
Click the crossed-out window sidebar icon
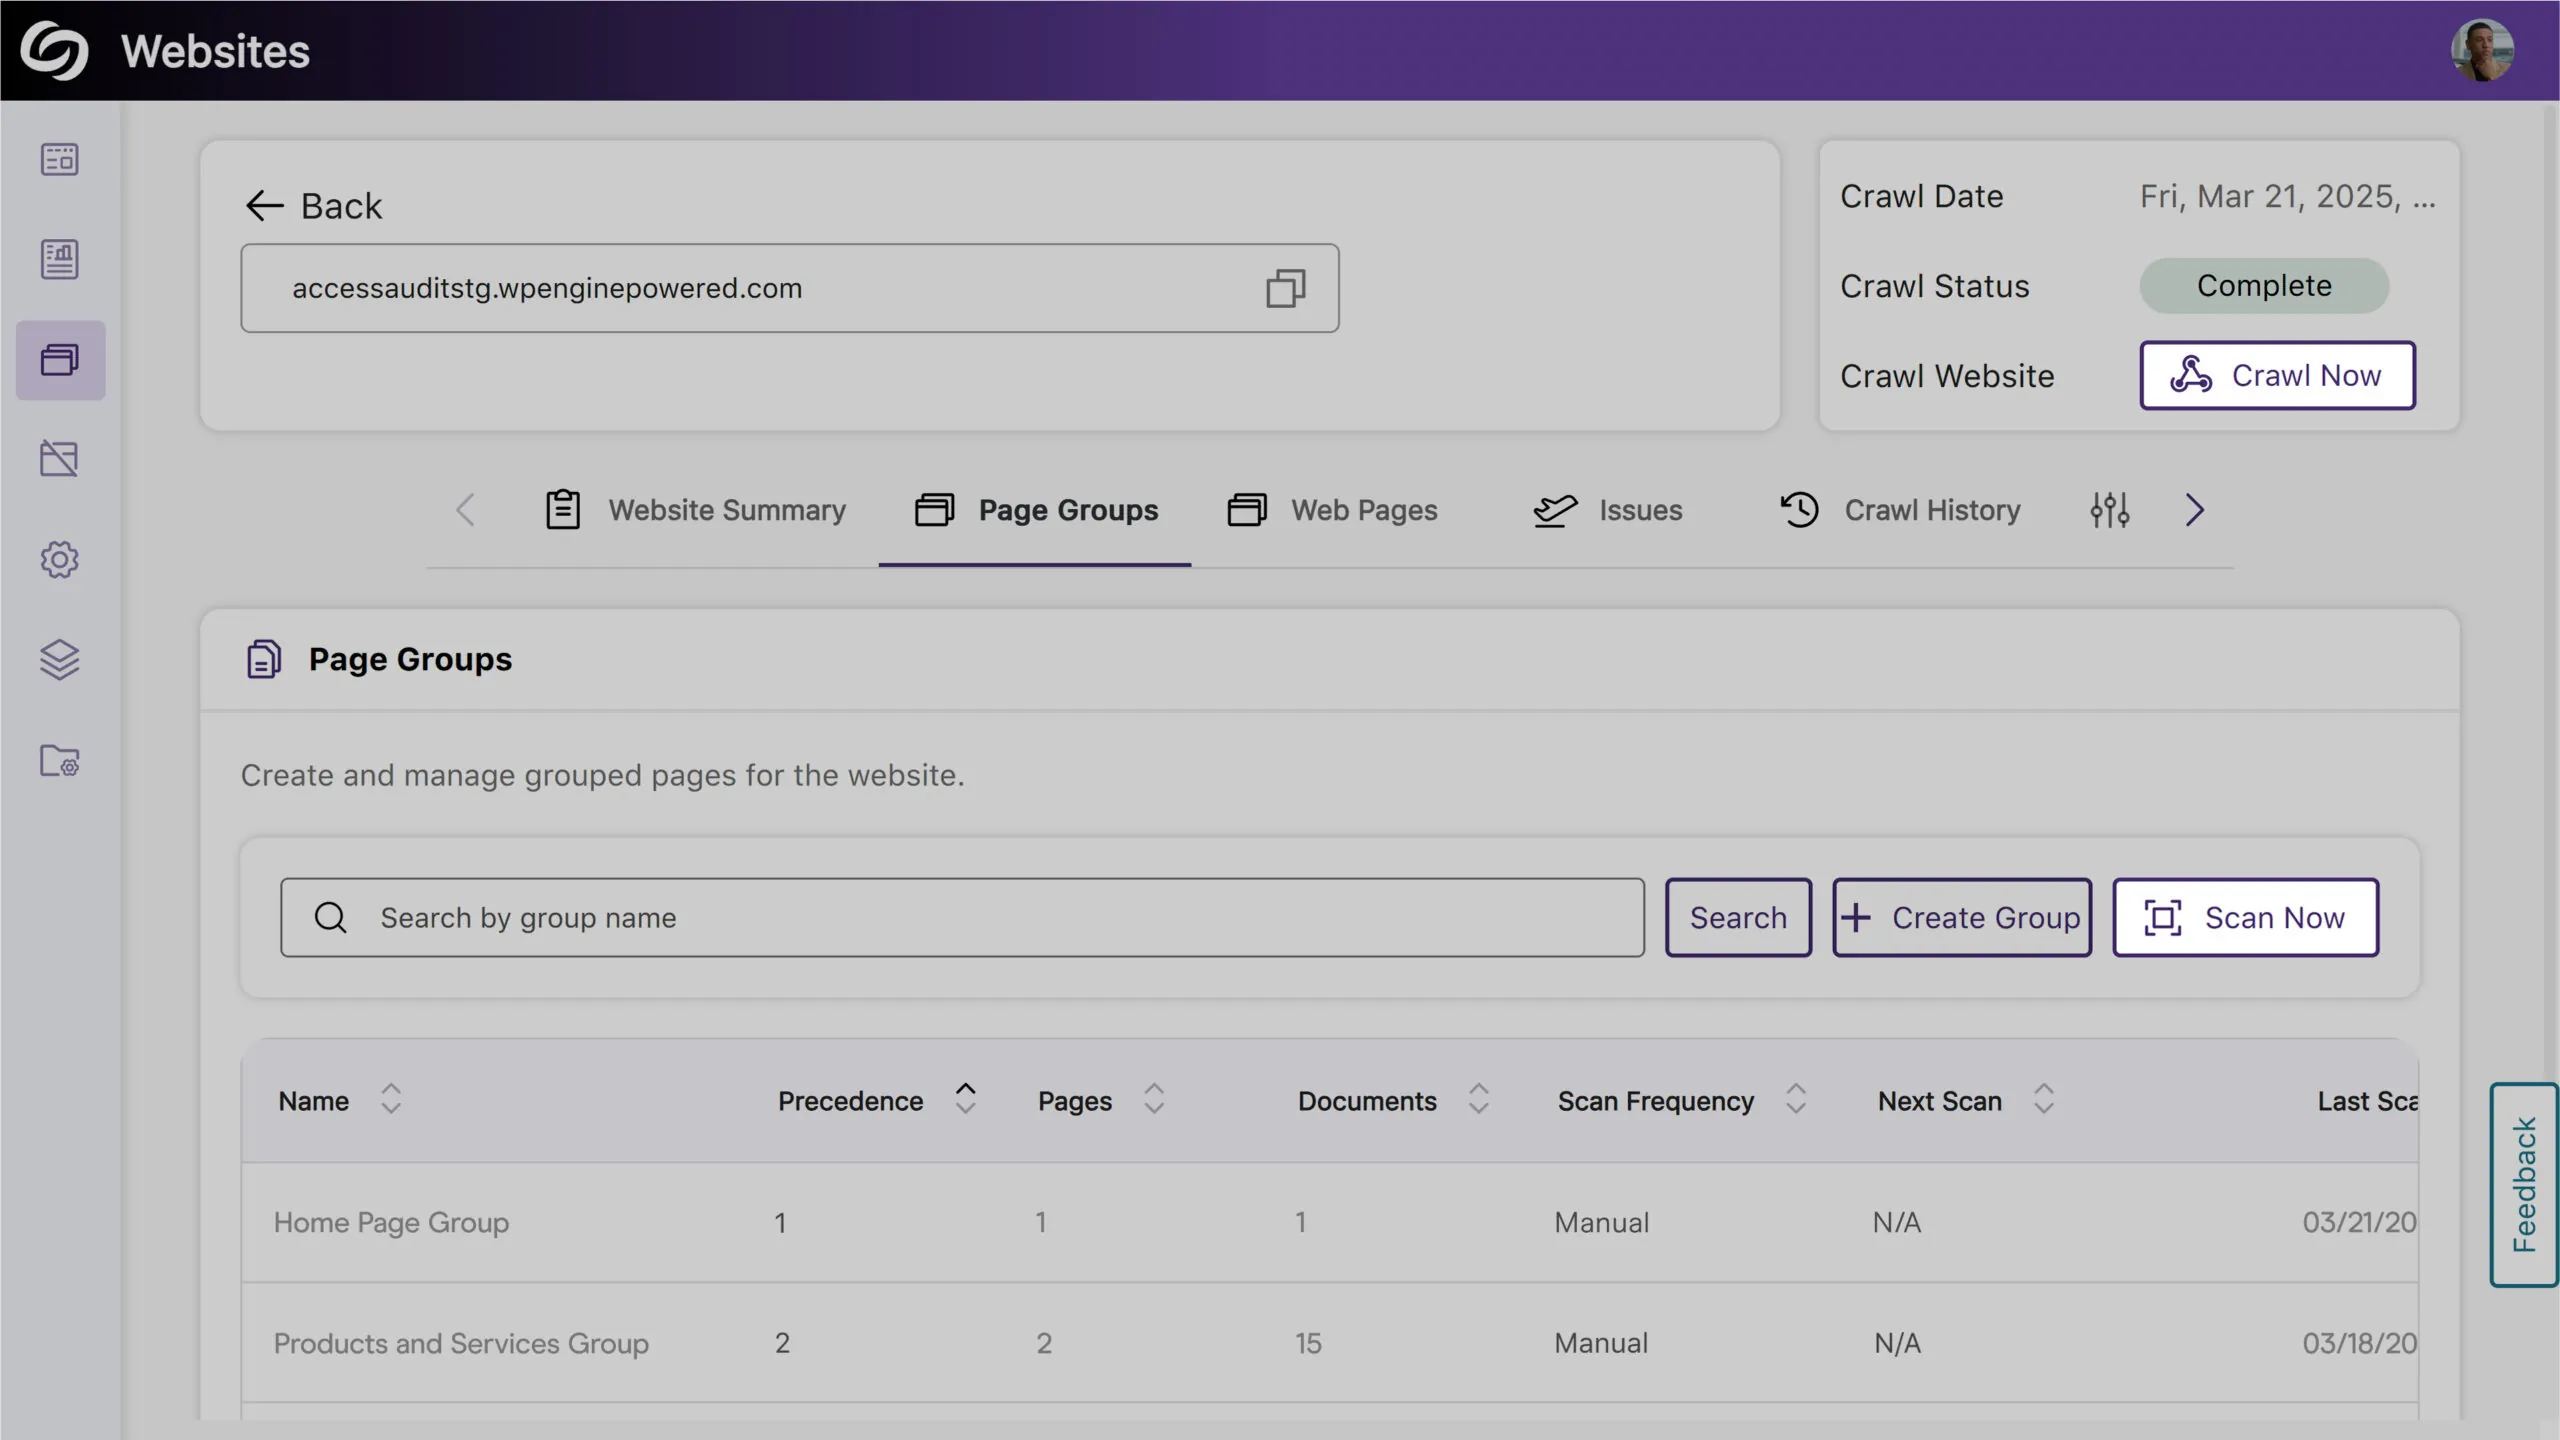coord(60,459)
